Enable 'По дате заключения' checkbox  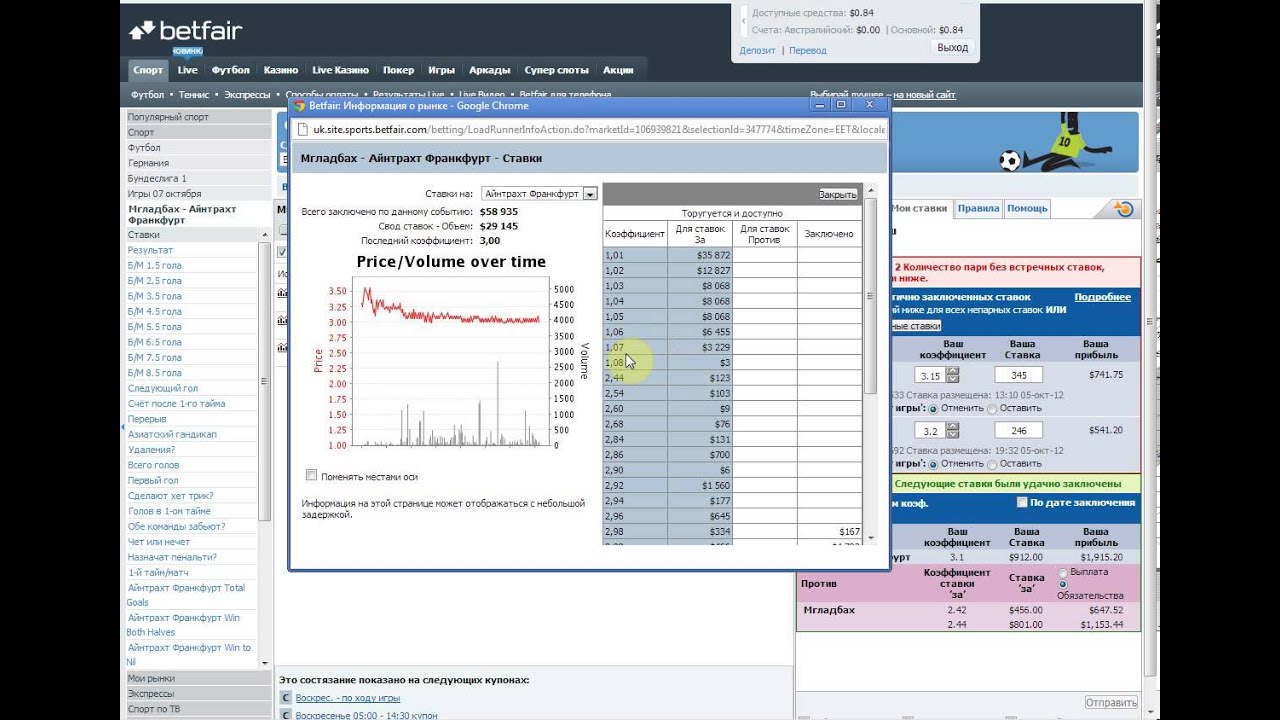1021,502
